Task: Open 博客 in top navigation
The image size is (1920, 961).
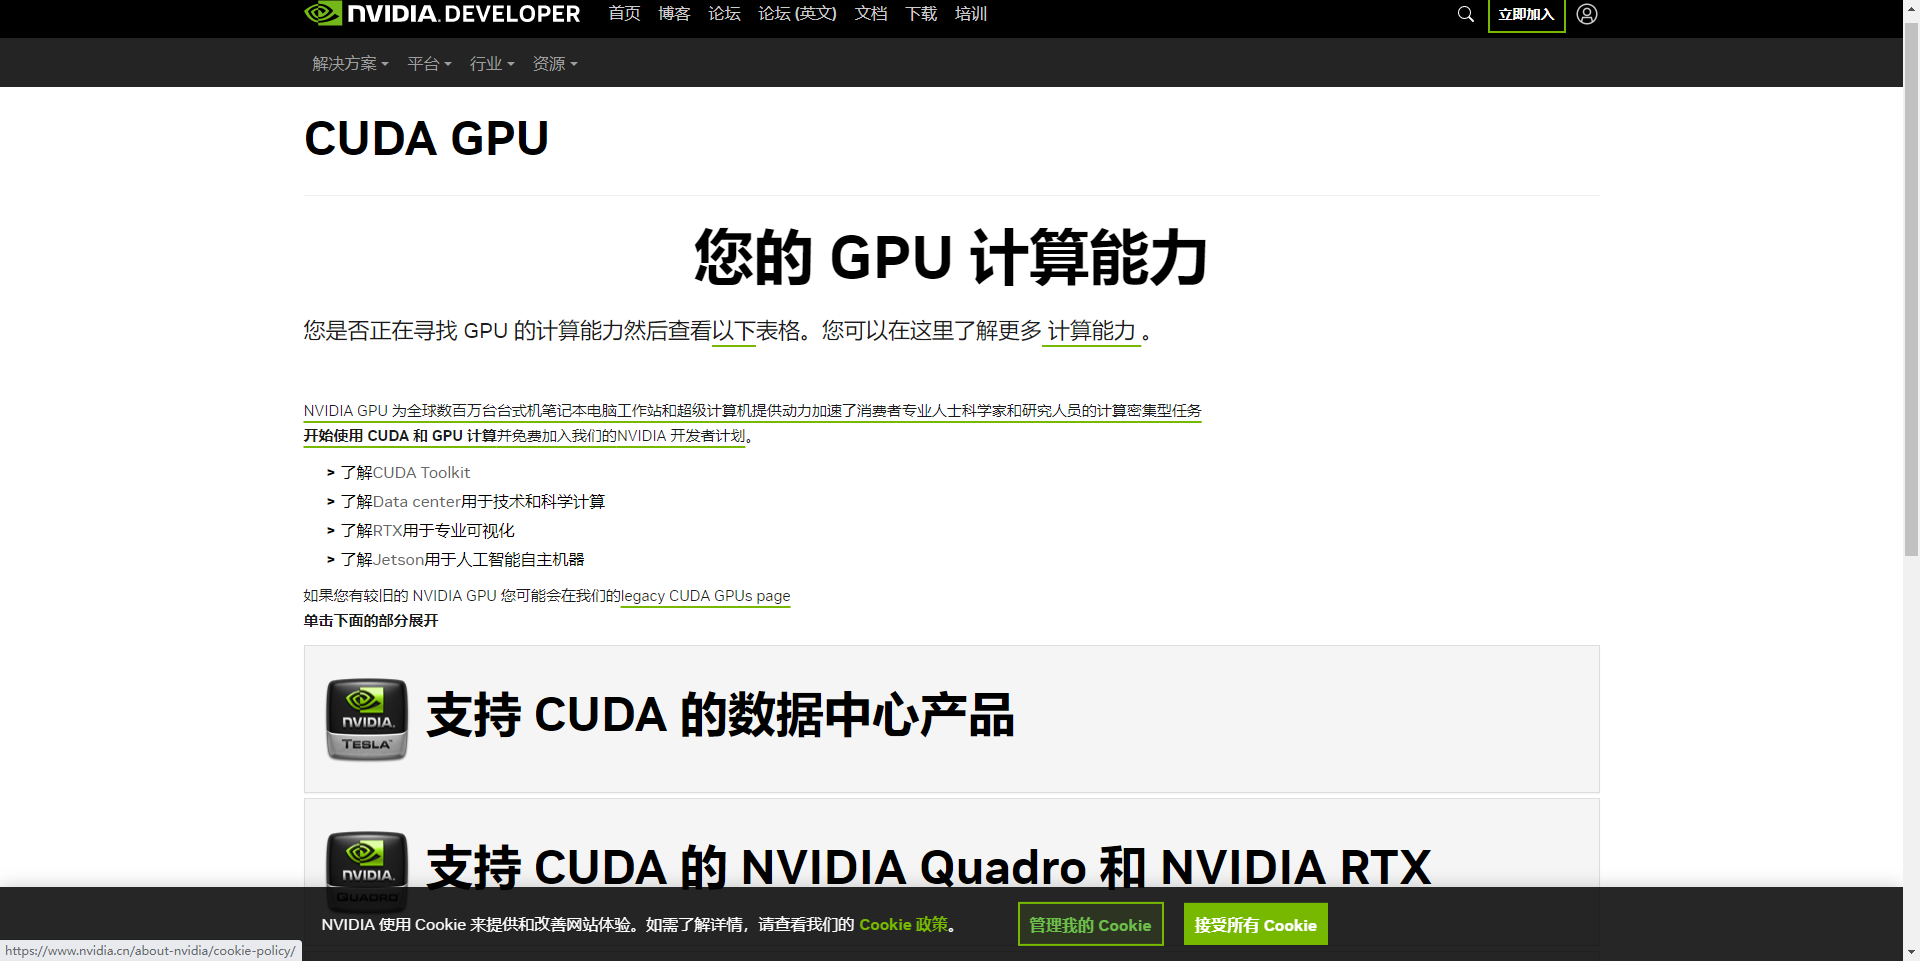Action: (674, 13)
